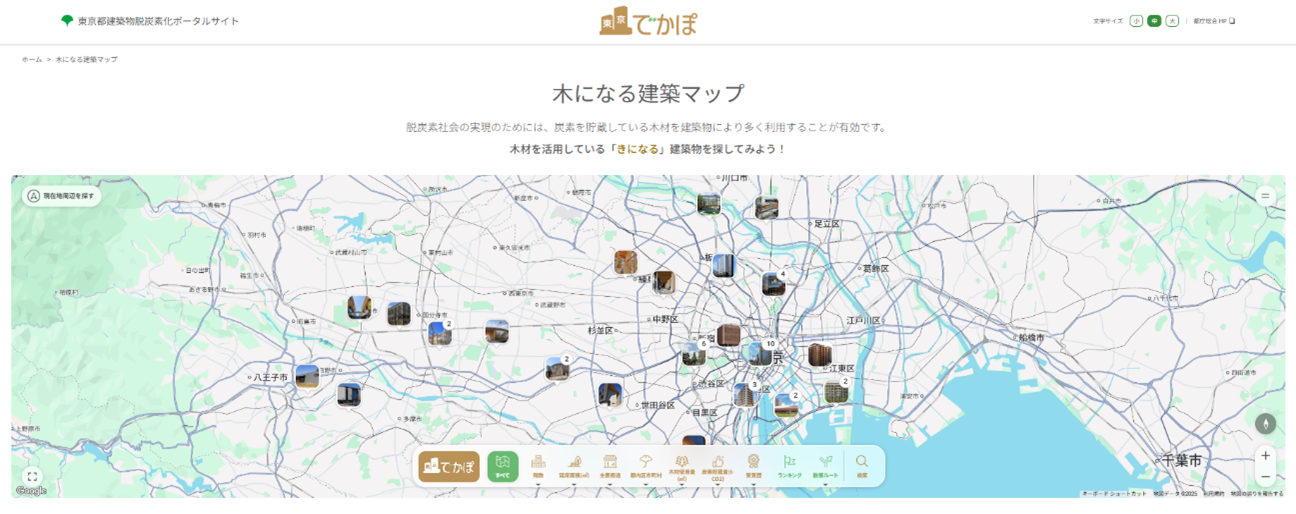Viewport: 1296px width, 514px height.
Task: Click the ランキング flag icon
Action: pos(789,465)
